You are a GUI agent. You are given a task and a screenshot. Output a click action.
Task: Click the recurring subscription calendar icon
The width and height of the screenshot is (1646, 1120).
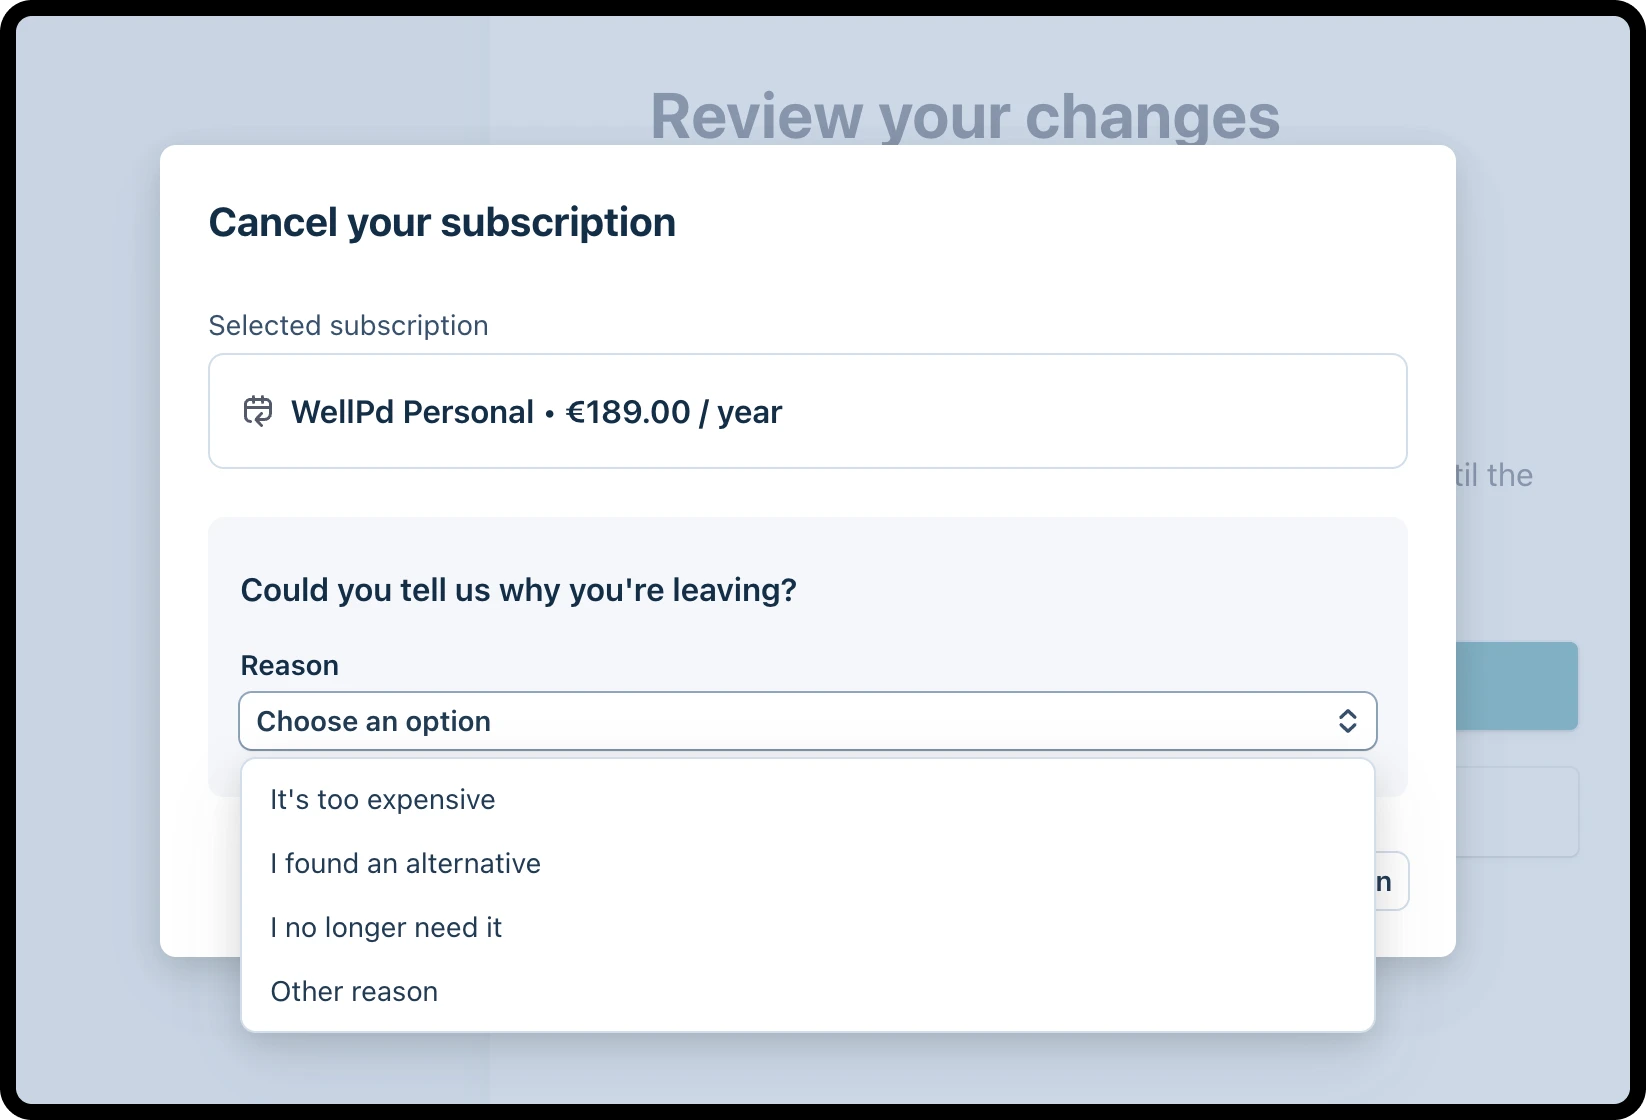[x=258, y=411]
